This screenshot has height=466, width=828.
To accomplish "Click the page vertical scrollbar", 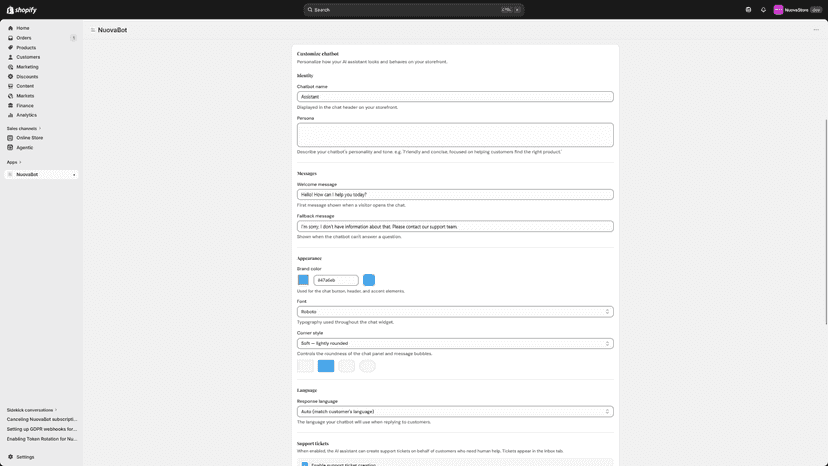I will tap(826, 222).
